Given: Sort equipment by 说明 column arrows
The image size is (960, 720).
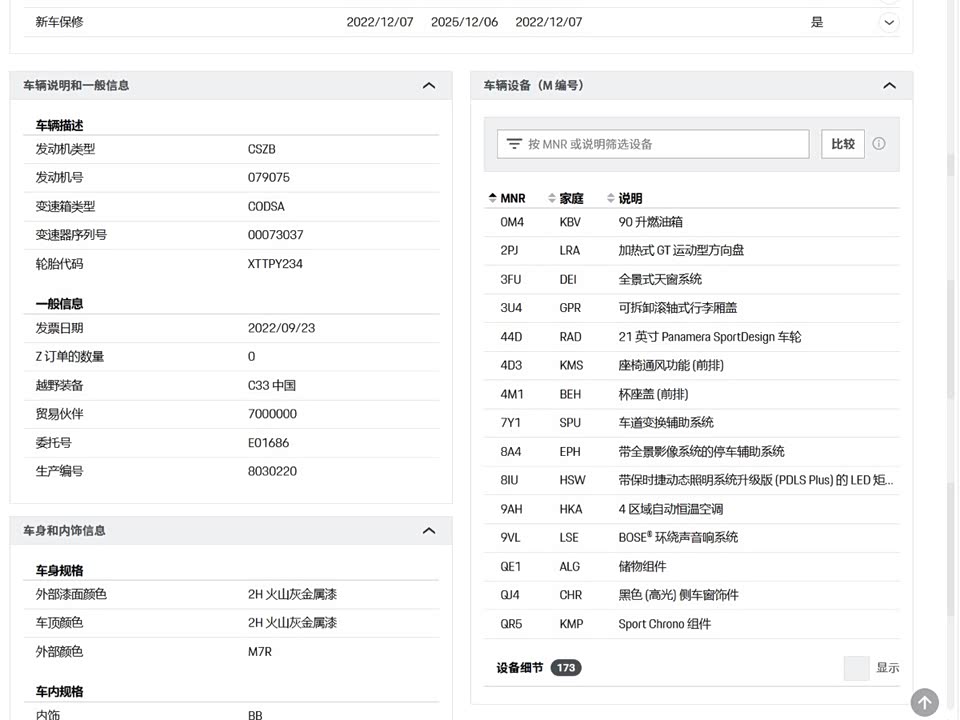Looking at the screenshot, I should tap(610, 198).
